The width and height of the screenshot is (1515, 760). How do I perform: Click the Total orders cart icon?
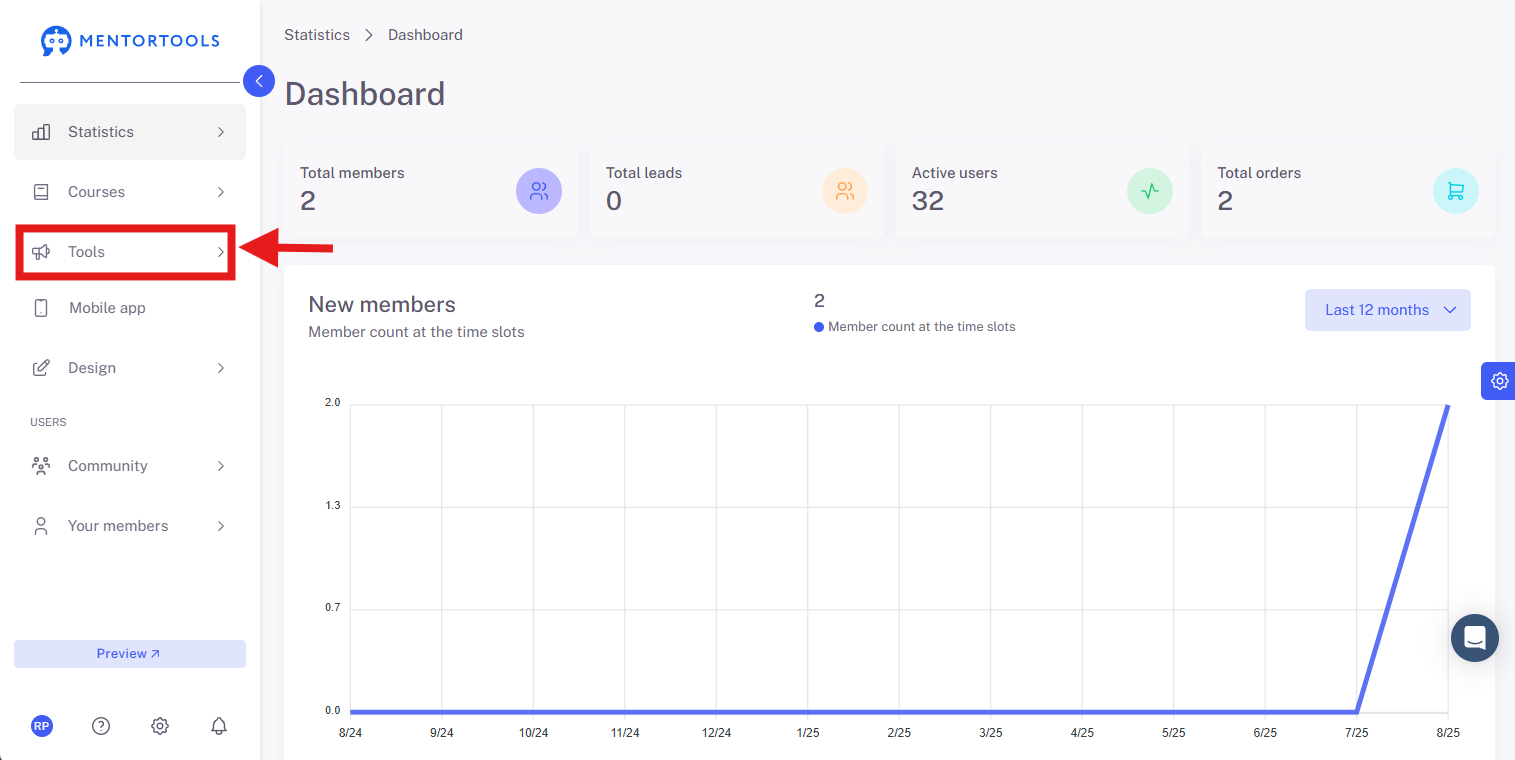pos(1455,191)
